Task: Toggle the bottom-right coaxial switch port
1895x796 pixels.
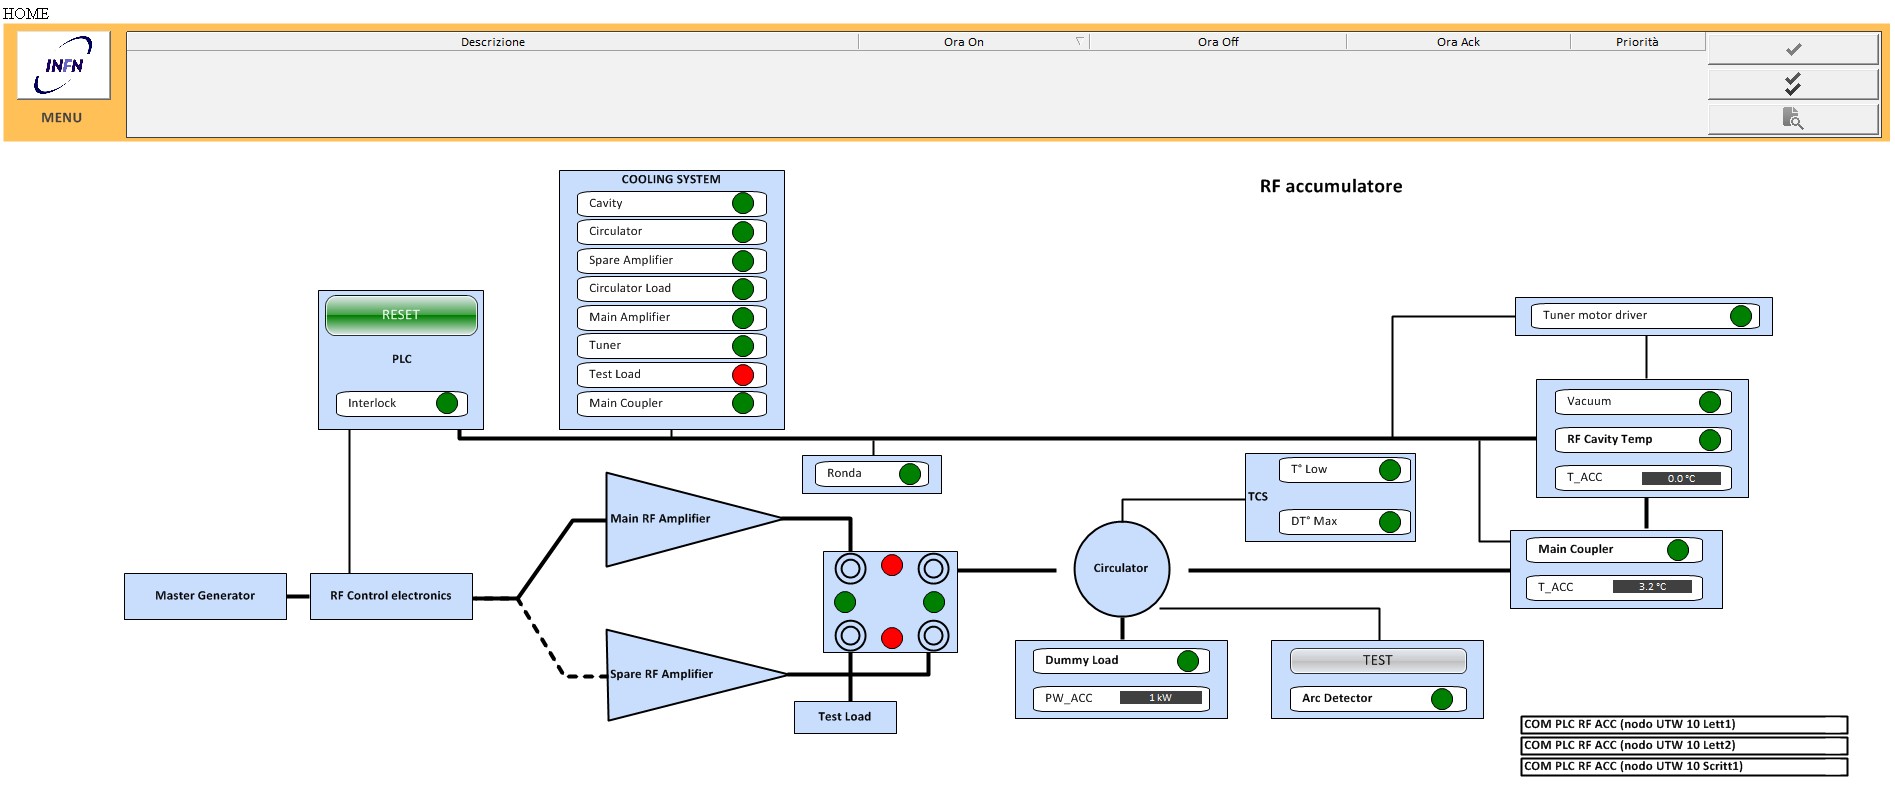Action: (x=933, y=635)
